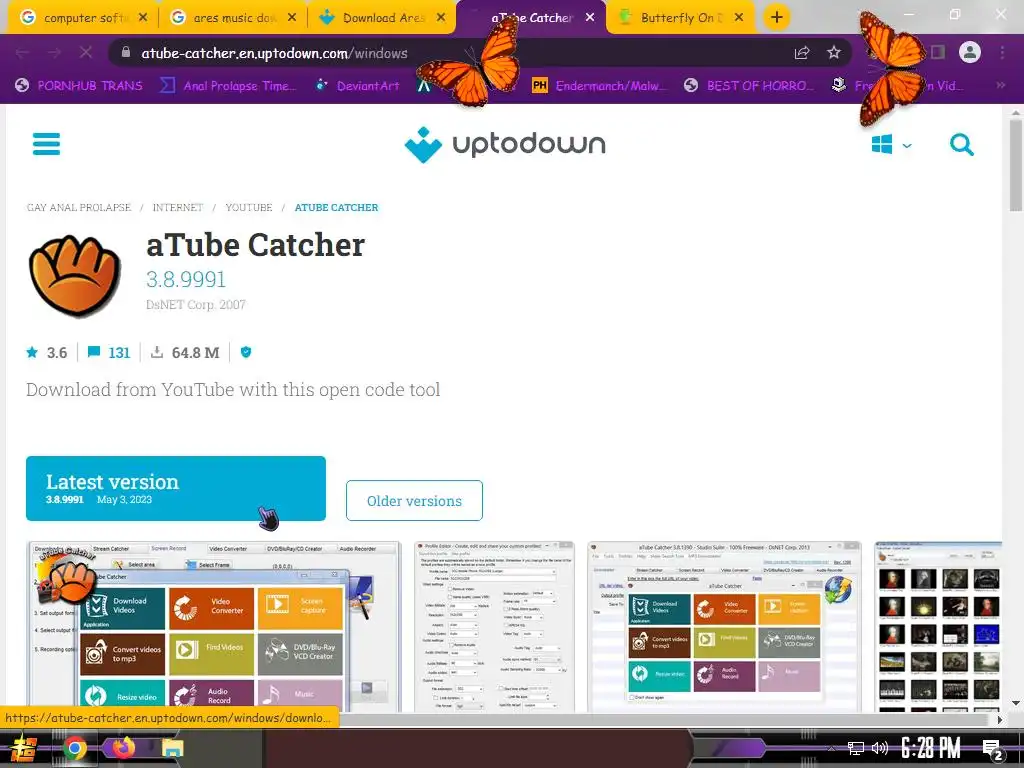Close the aTube Catcher tab
Image resolution: width=1024 pixels, height=768 pixels.
590,18
